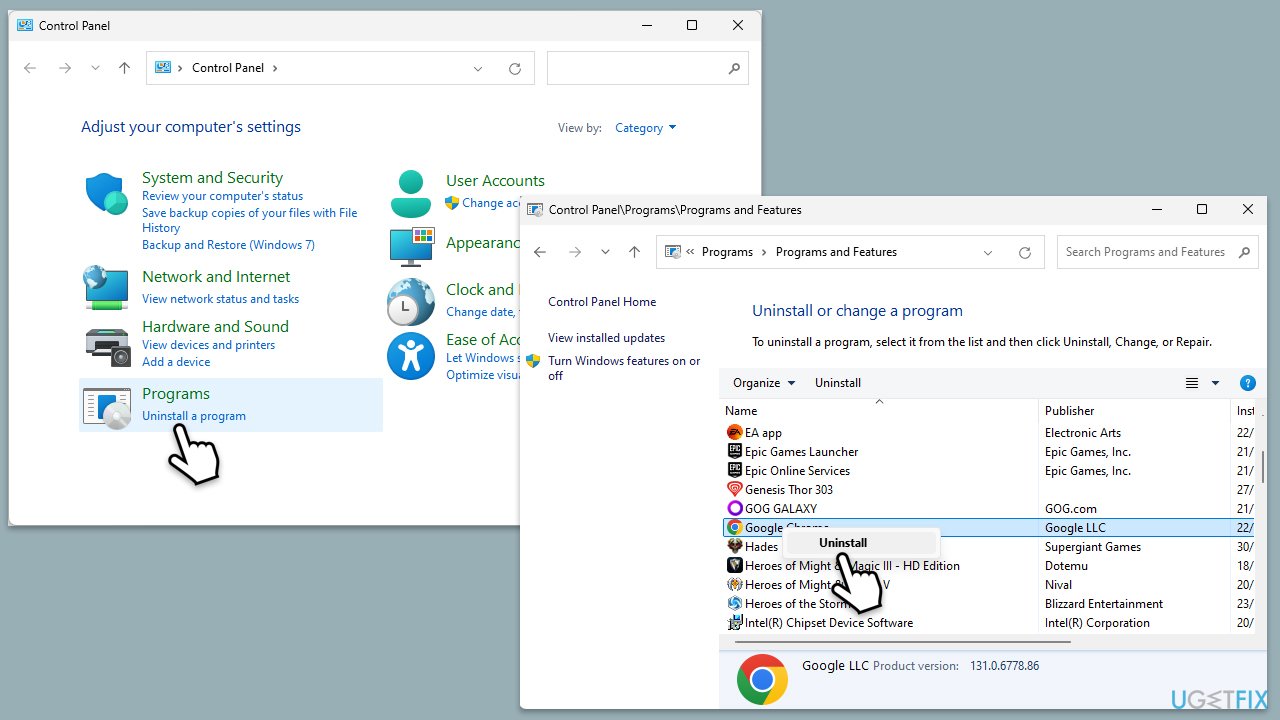
Task: Select Hades program row
Action: point(988,547)
